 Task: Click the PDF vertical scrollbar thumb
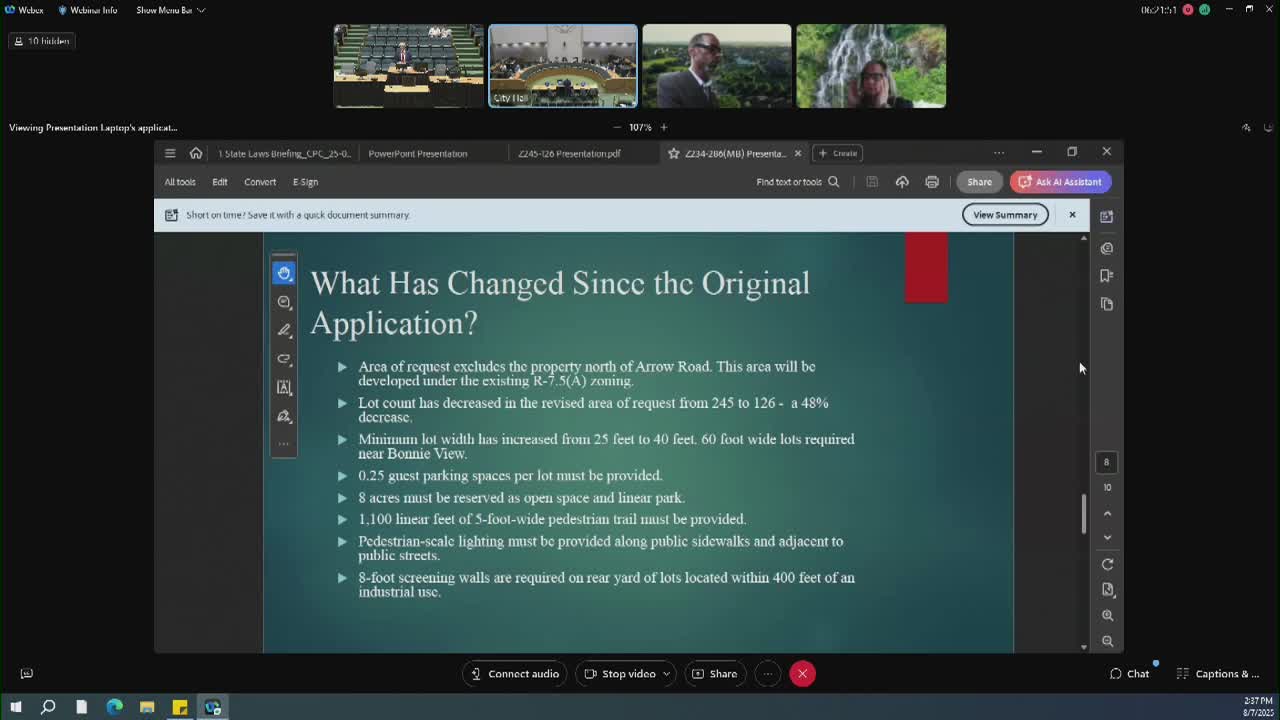click(1083, 514)
